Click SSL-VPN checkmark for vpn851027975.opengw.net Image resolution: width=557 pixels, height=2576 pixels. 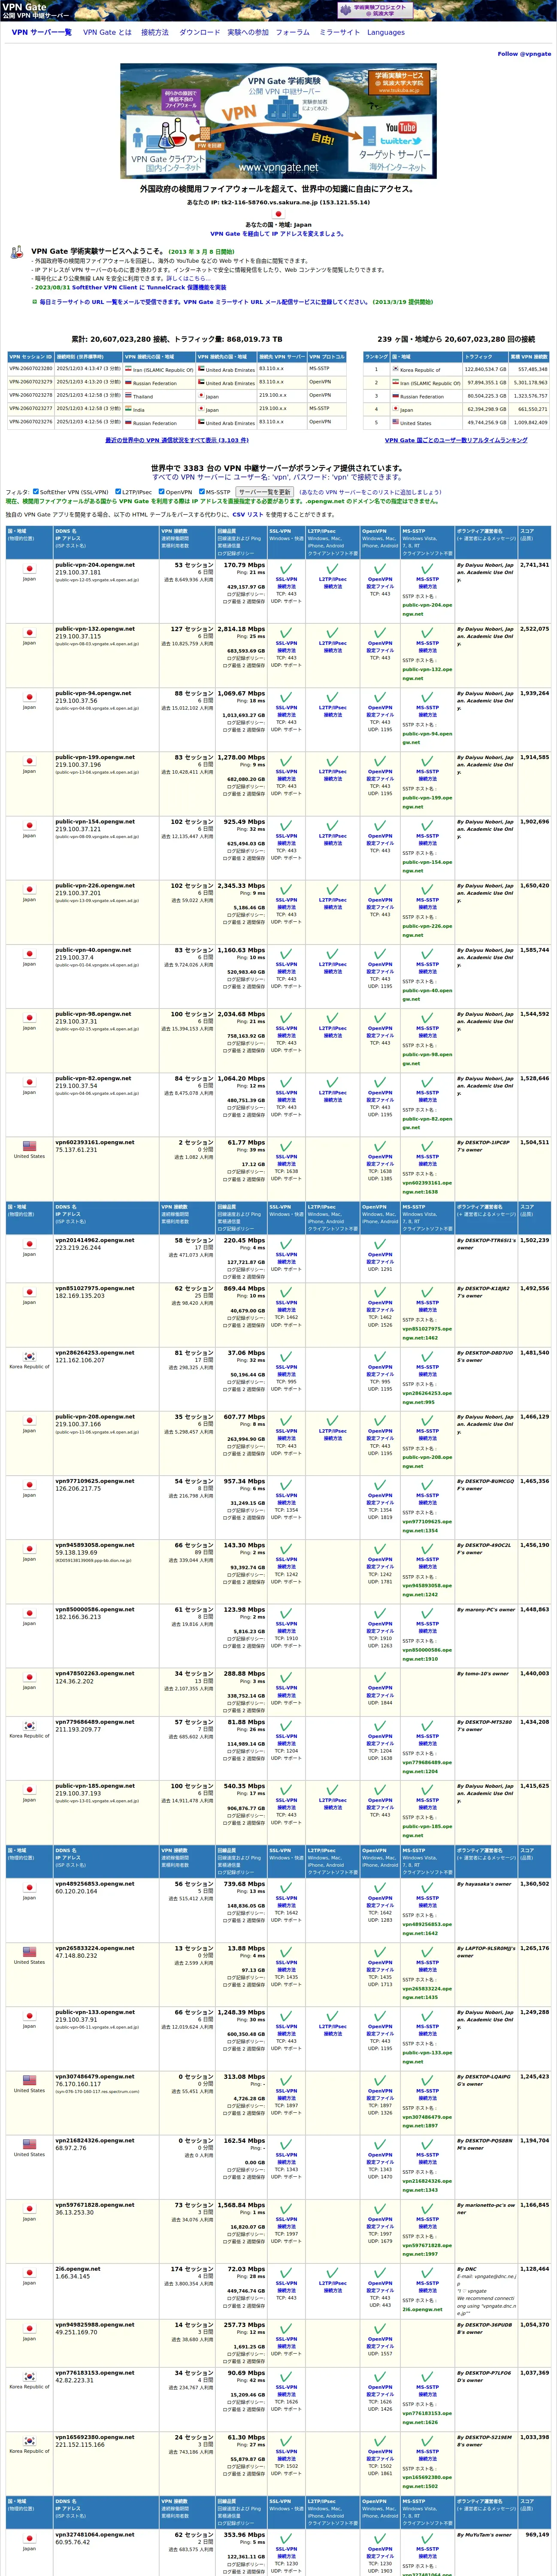coord(286,1293)
